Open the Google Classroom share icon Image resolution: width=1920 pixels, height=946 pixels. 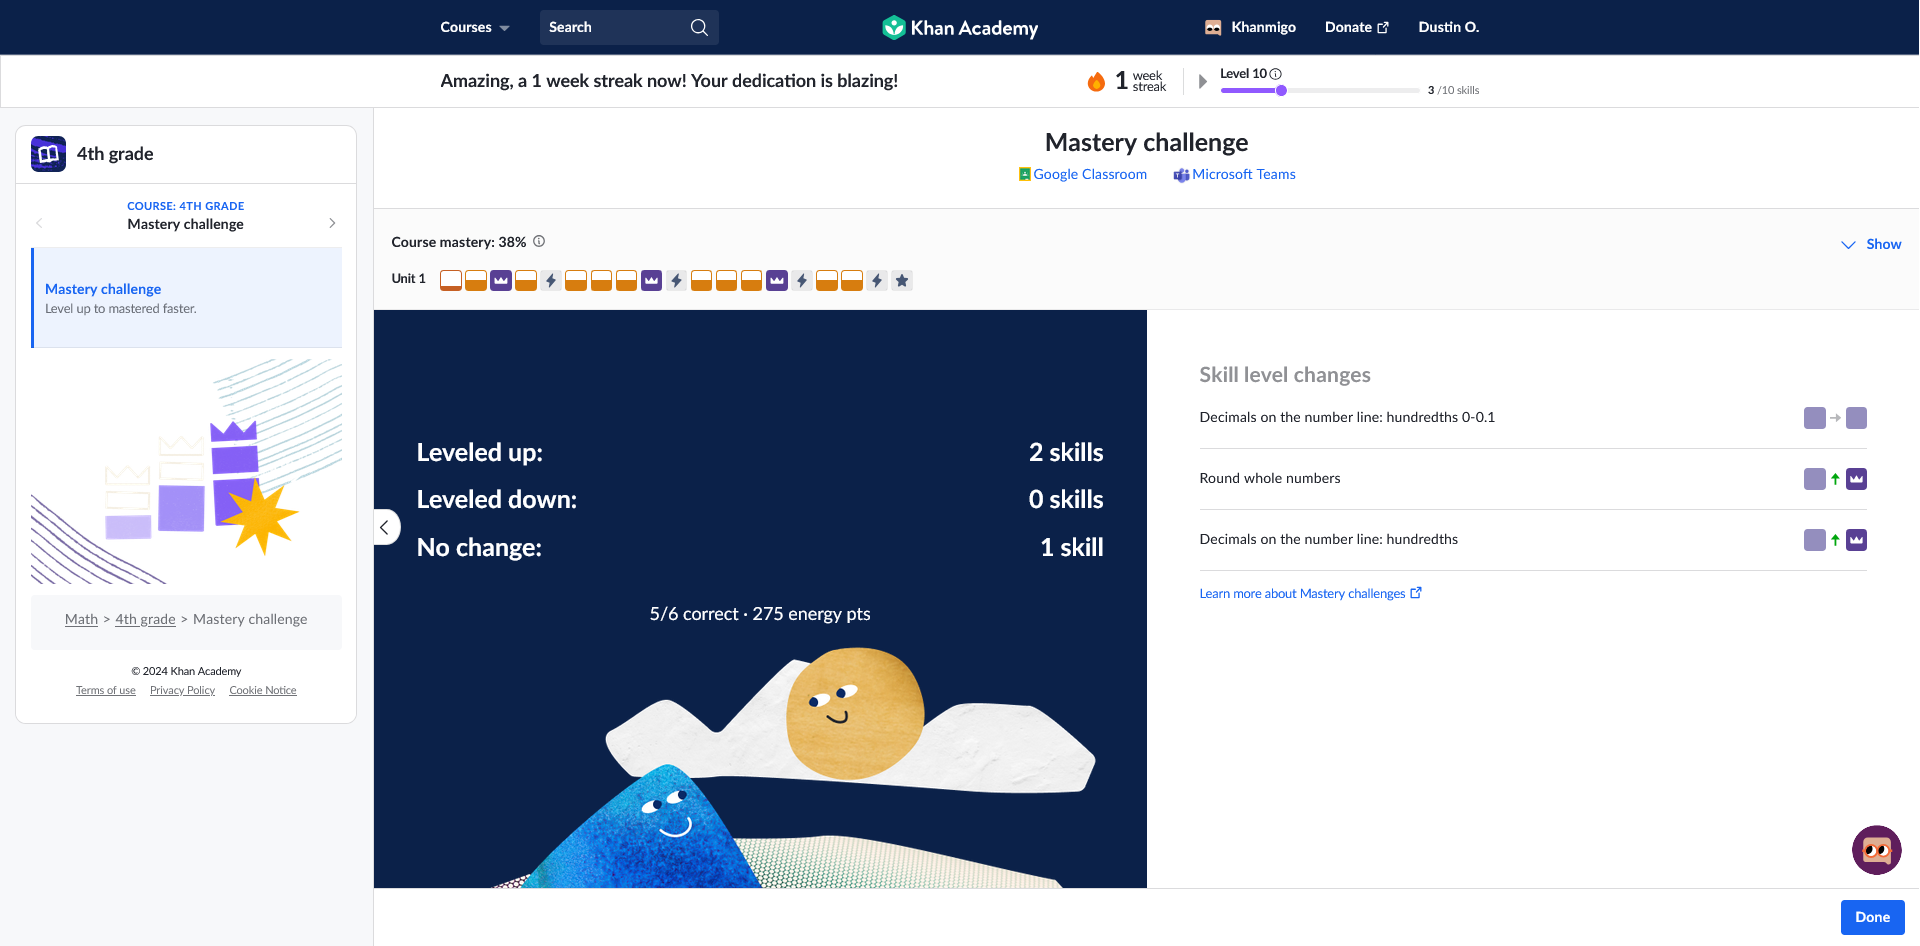pos(1025,174)
